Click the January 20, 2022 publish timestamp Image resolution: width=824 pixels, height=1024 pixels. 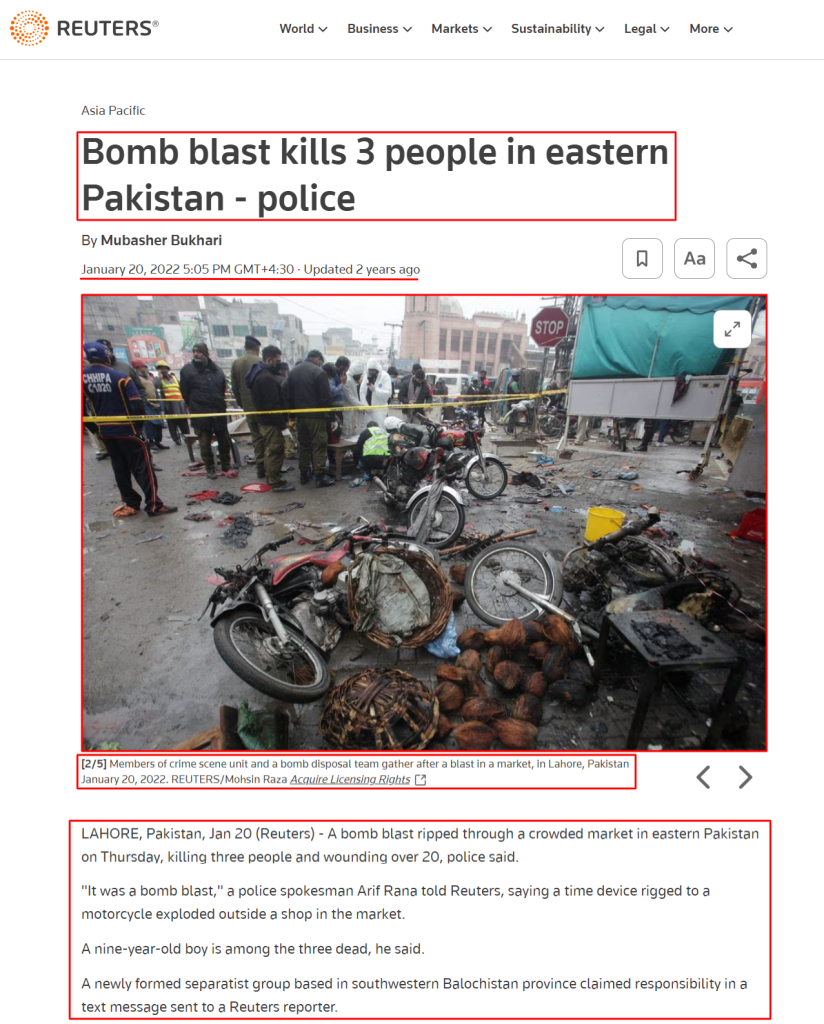[x=187, y=269]
